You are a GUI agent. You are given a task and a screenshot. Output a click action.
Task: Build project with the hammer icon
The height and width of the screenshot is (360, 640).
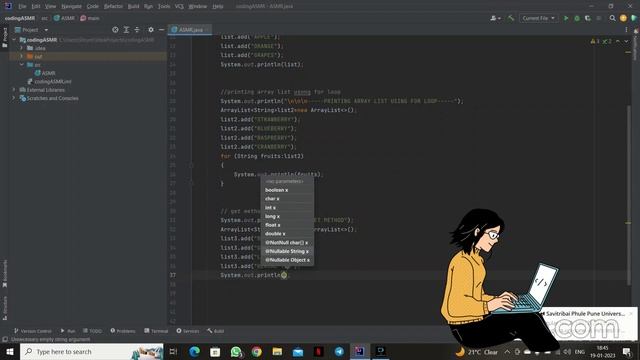511,18
